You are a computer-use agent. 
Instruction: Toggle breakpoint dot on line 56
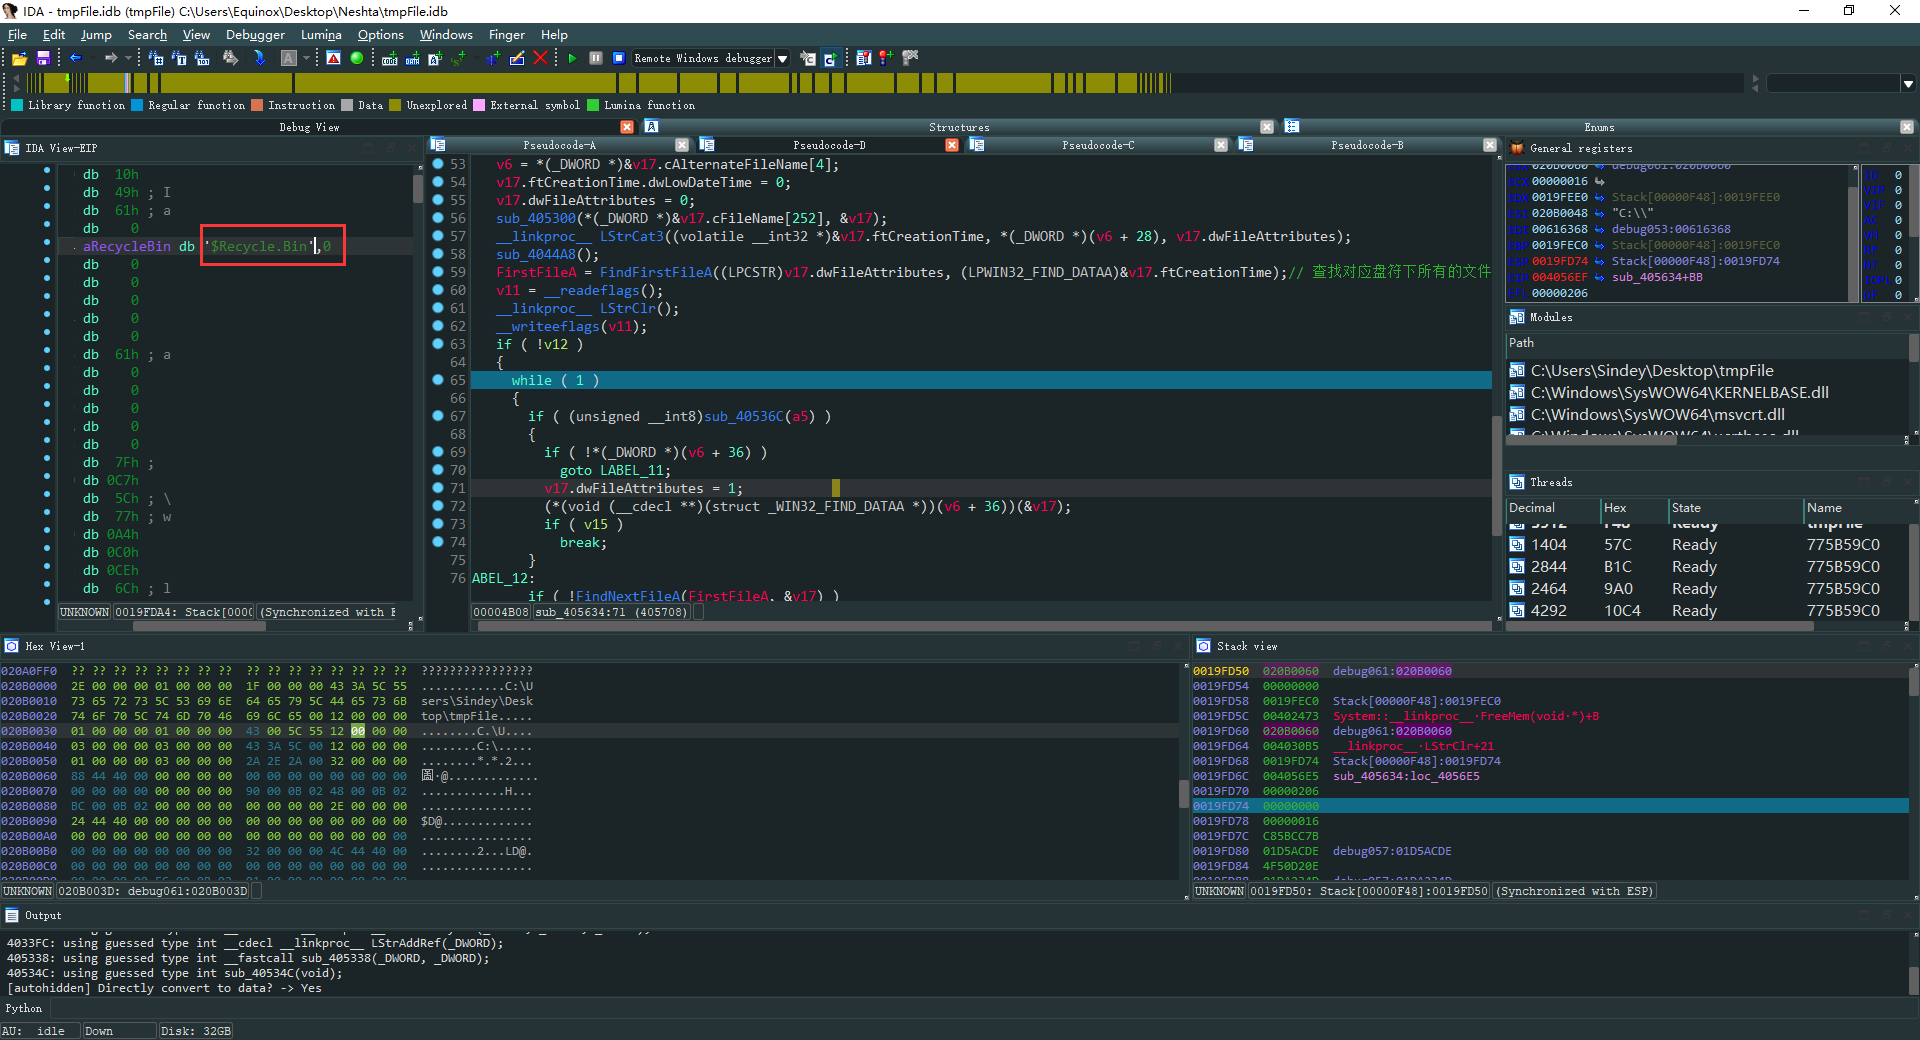tap(438, 218)
